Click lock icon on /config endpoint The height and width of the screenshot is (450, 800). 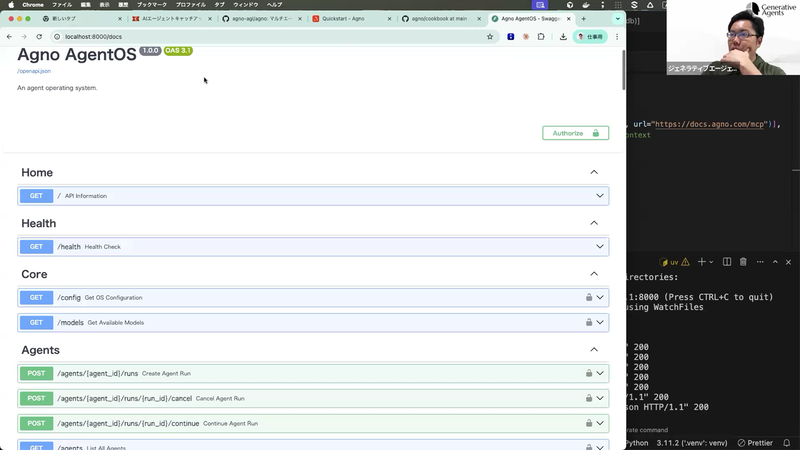coord(589,297)
